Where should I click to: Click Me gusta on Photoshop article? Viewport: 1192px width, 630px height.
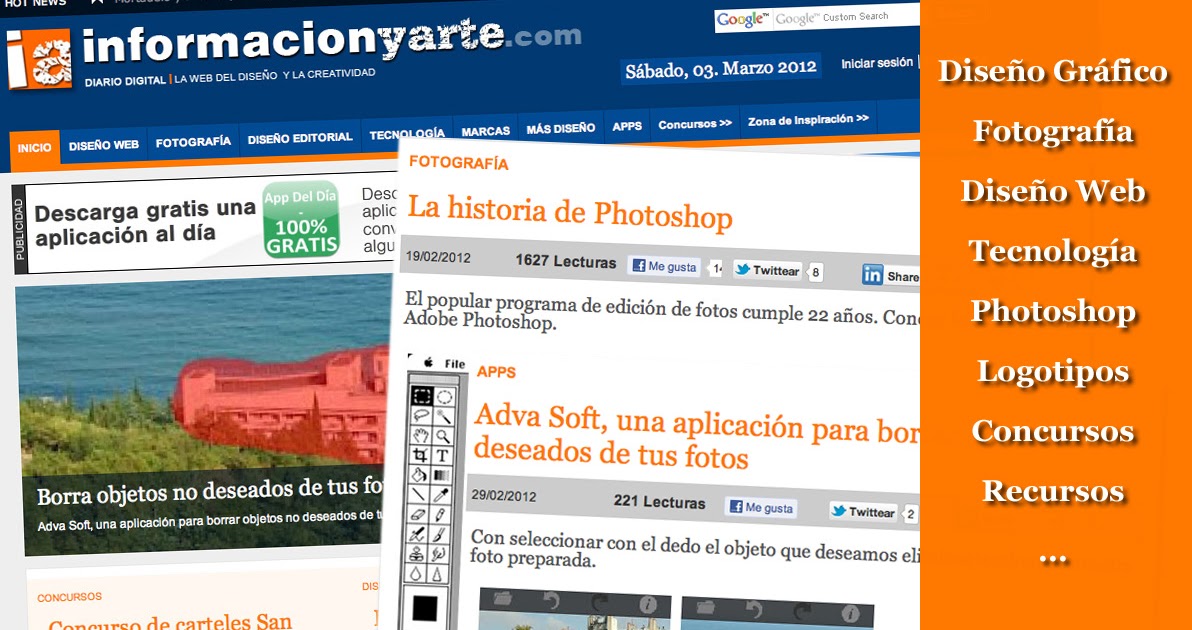coord(664,267)
